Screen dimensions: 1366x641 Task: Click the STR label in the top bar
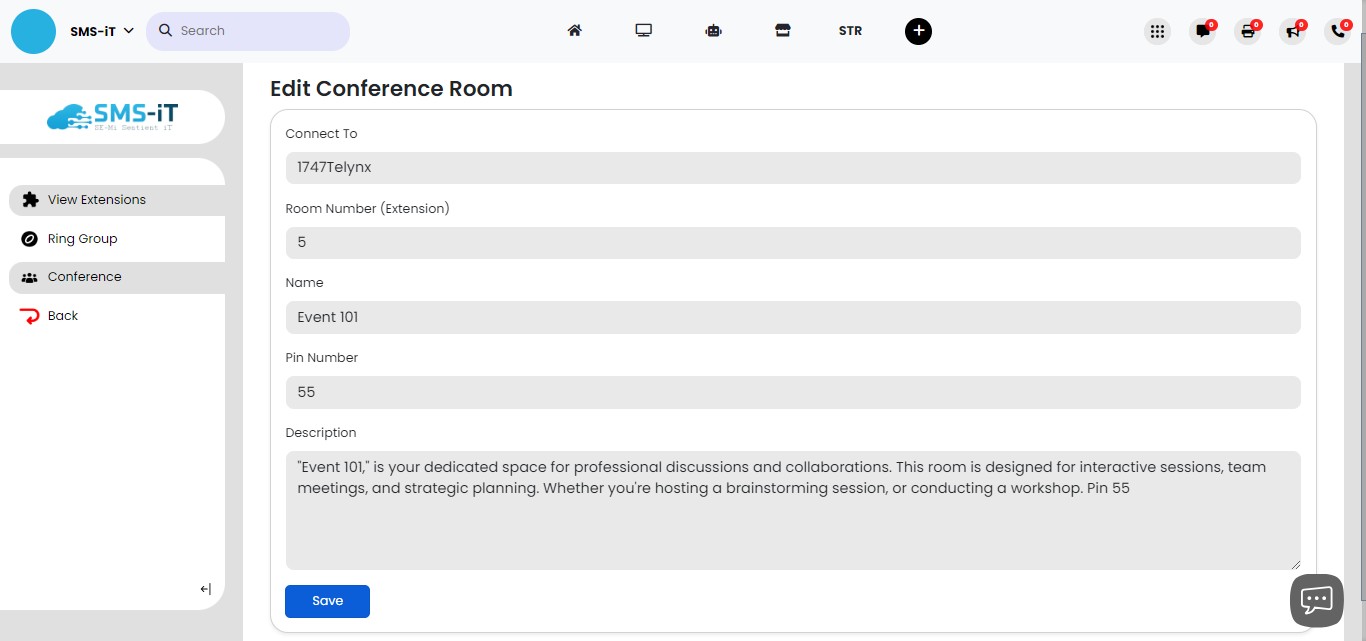(x=850, y=31)
